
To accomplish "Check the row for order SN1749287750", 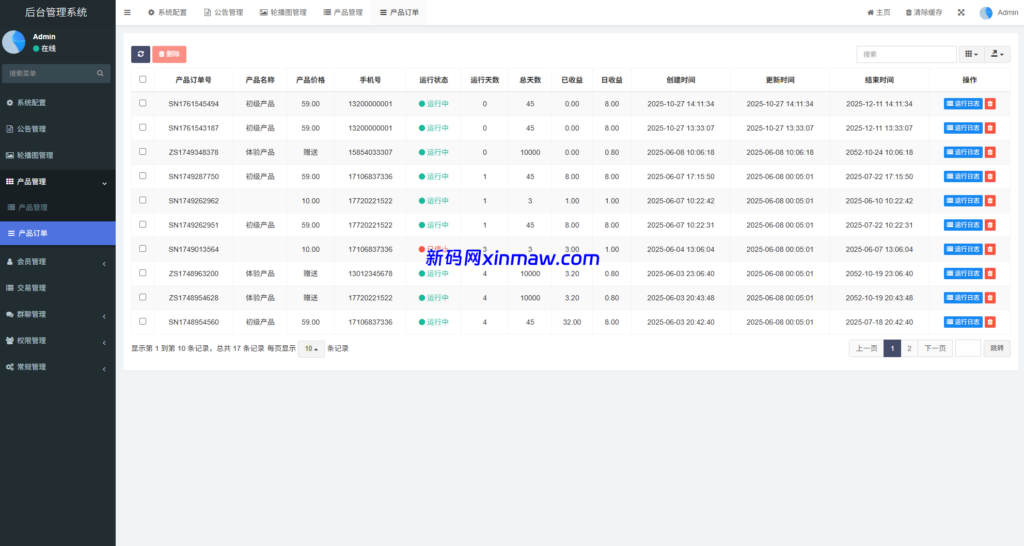I will point(142,176).
